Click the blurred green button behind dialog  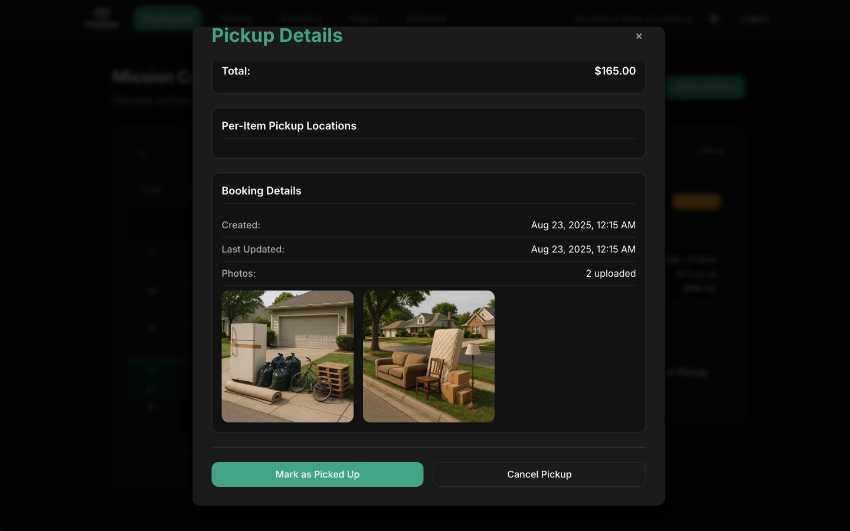(x=706, y=87)
